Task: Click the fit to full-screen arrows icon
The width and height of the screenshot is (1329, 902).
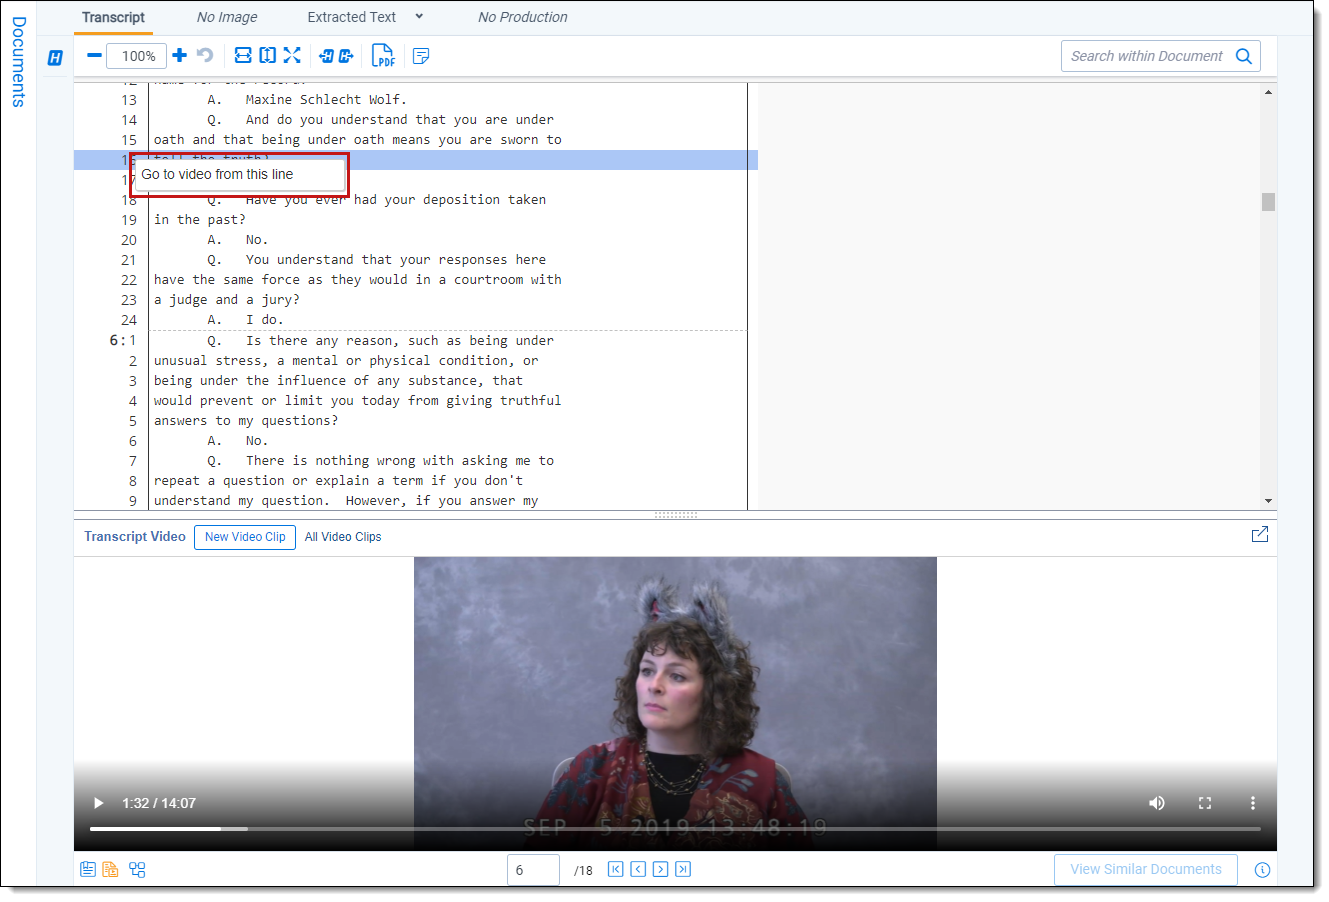Action: click(x=292, y=56)
